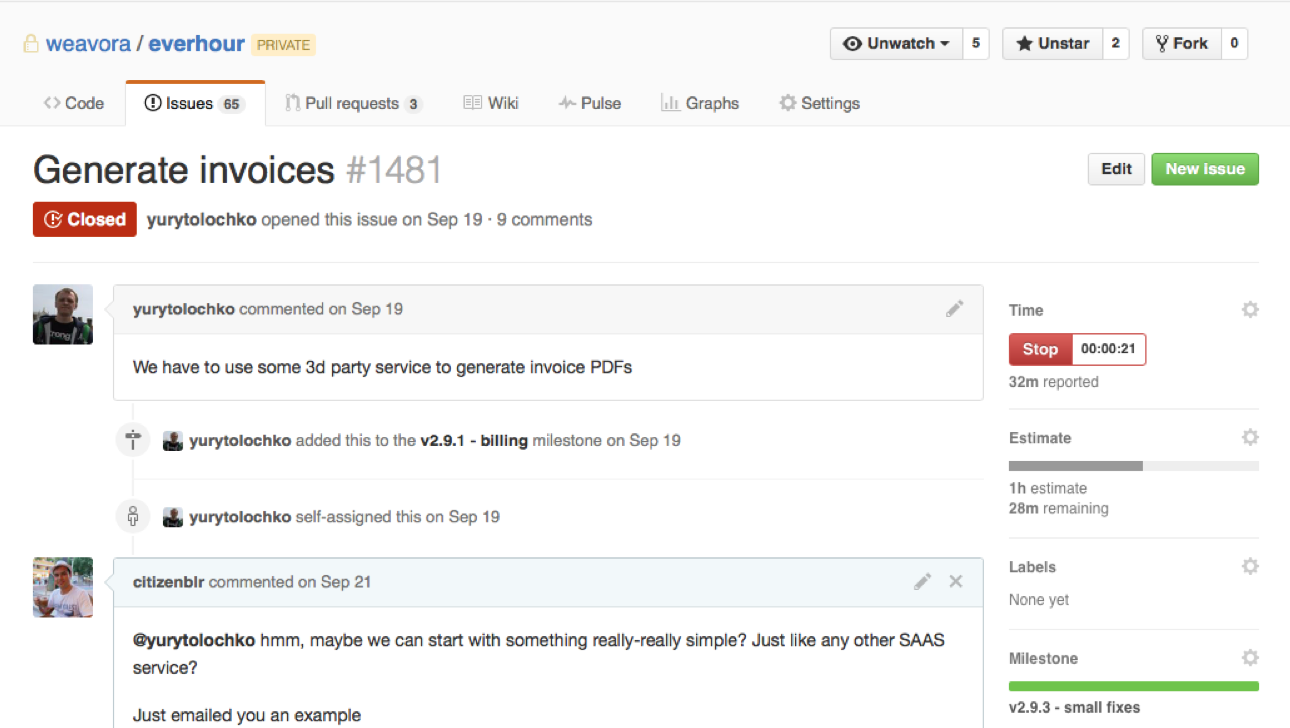Open the everhour repository link

coord(197,44)
